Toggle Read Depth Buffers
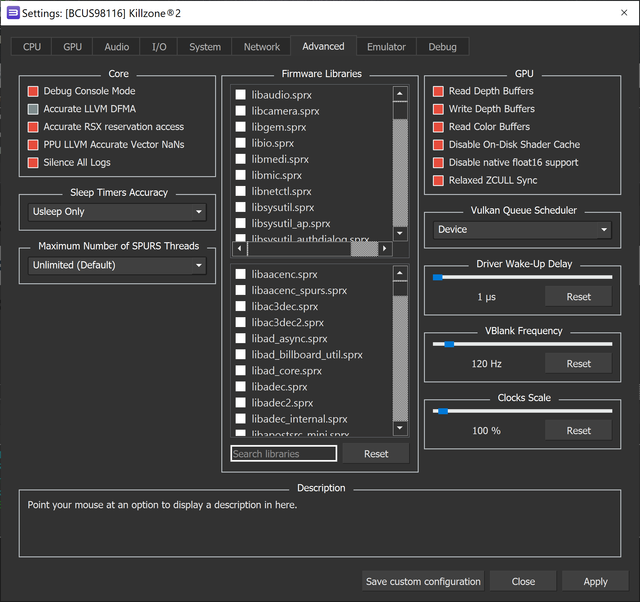This screenshot has height=602, width=640. click(x=438, y=91)
